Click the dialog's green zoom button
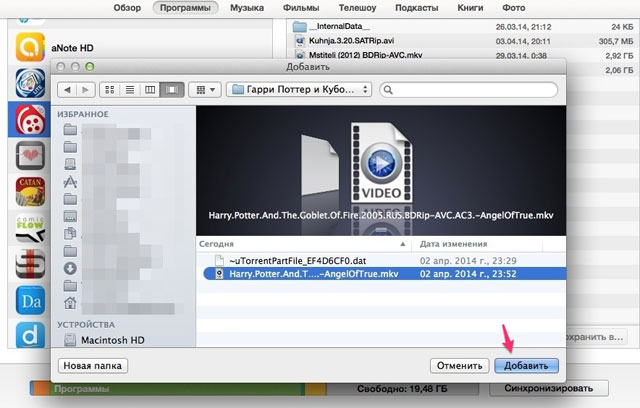This screenshot has height=408, width=640. point(90,67)
